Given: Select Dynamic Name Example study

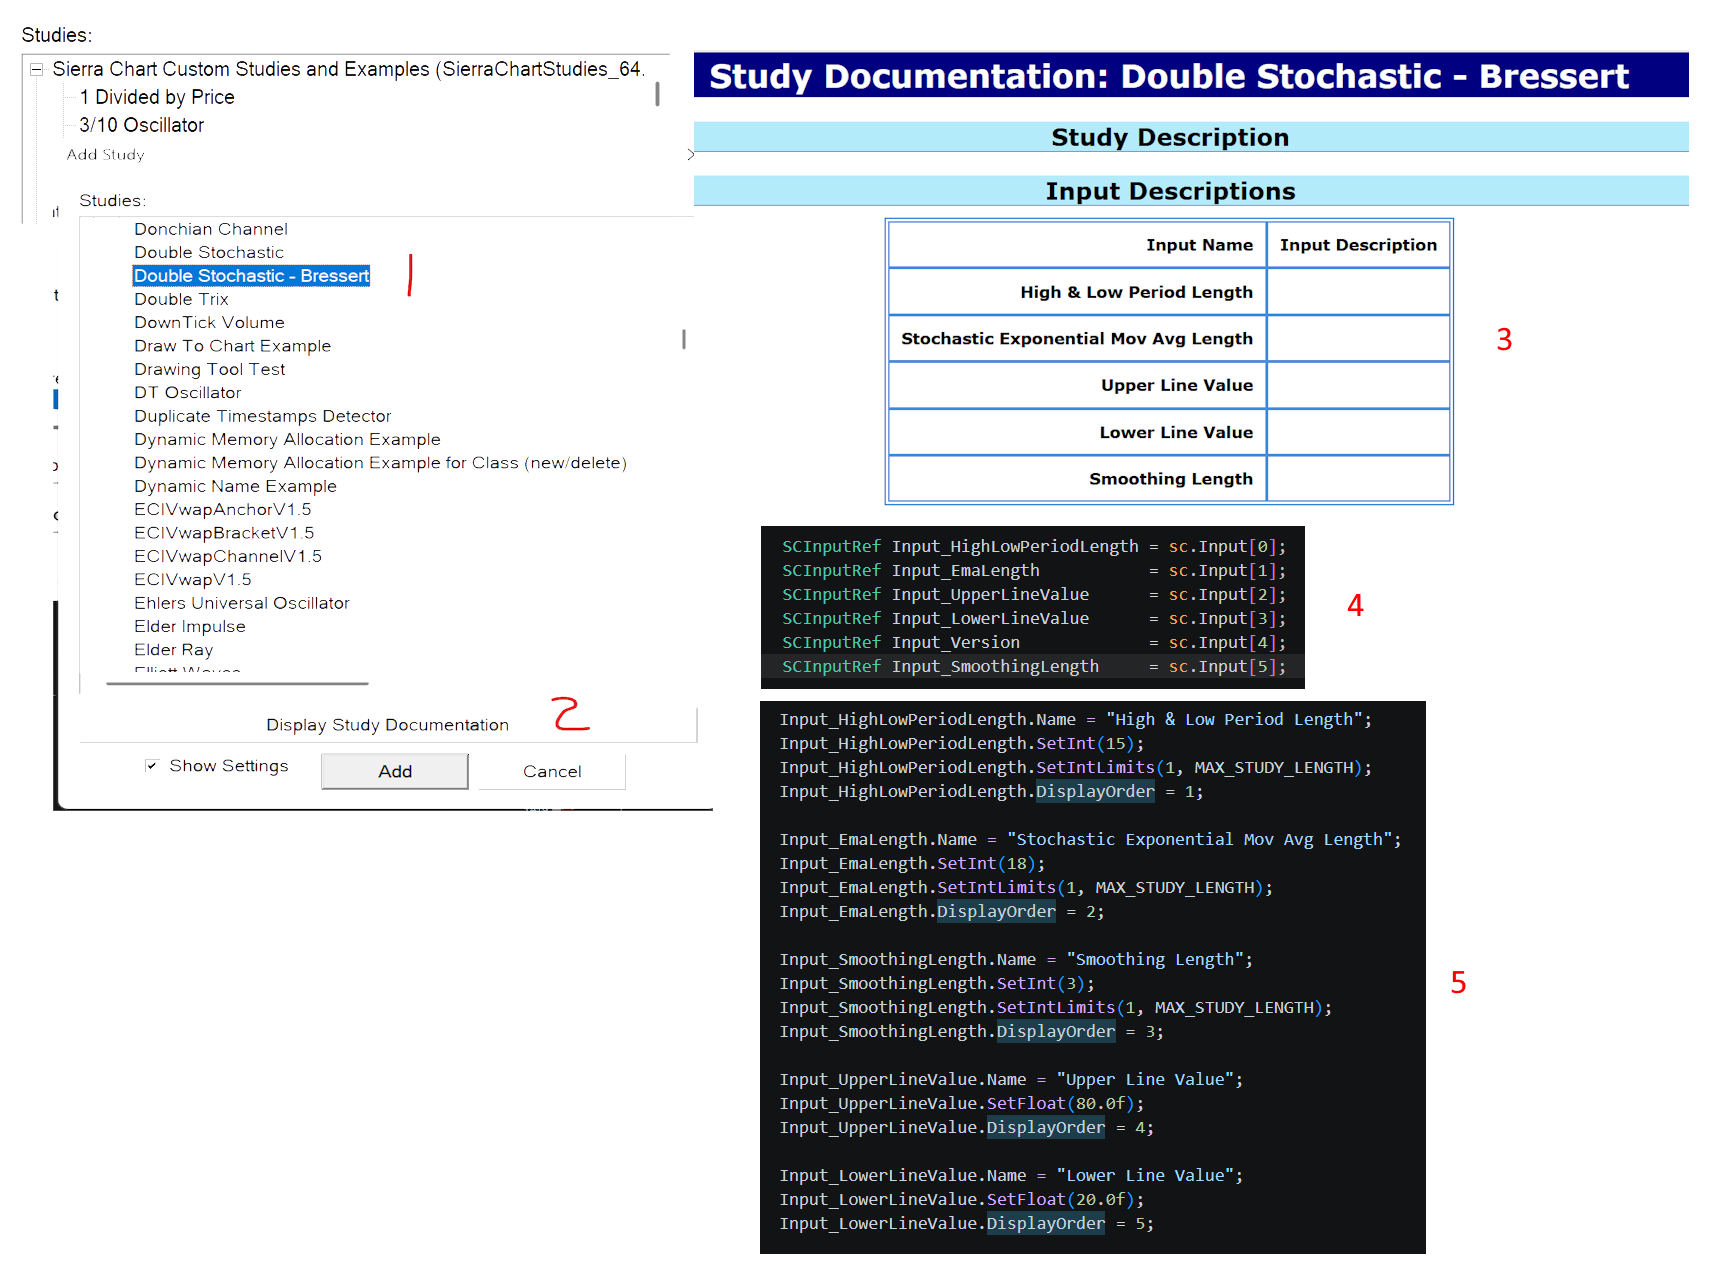Looking at the screenshot, I should [x=235, y=486].
